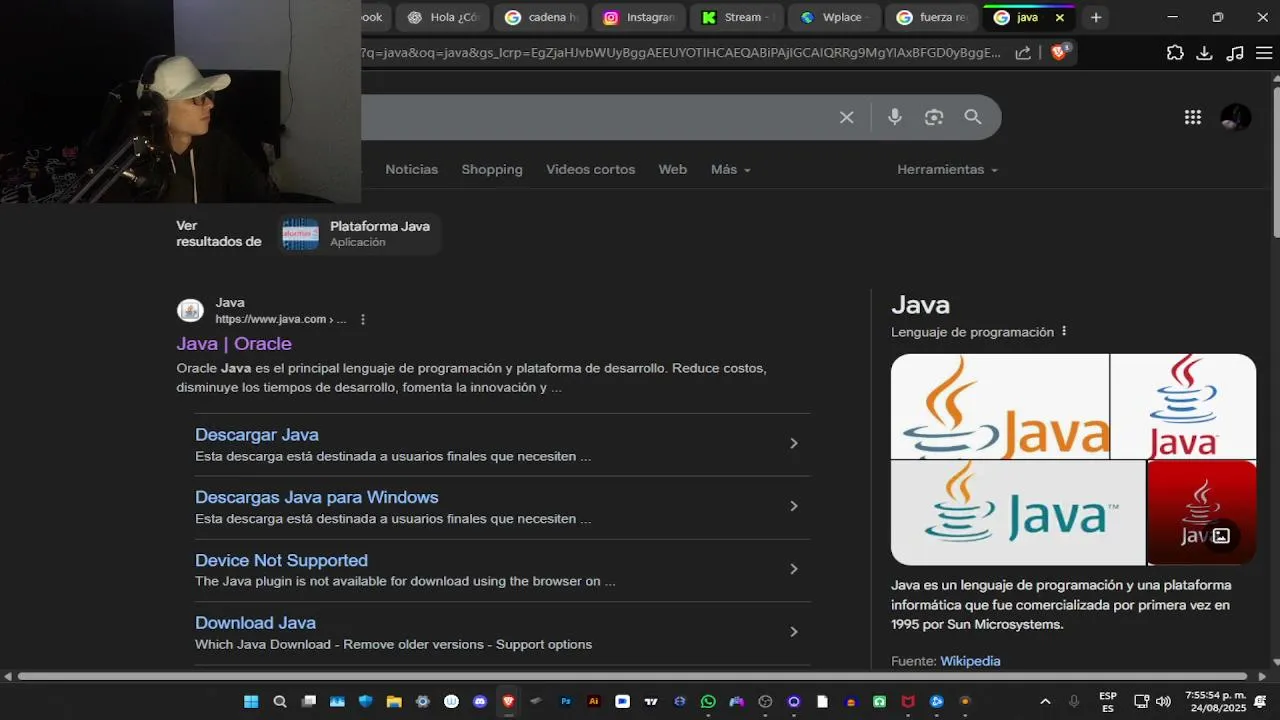The height and width of the screenshot is (720, 1280).
Task: Open the Brave Shields lion icon
Action: 1060,52
